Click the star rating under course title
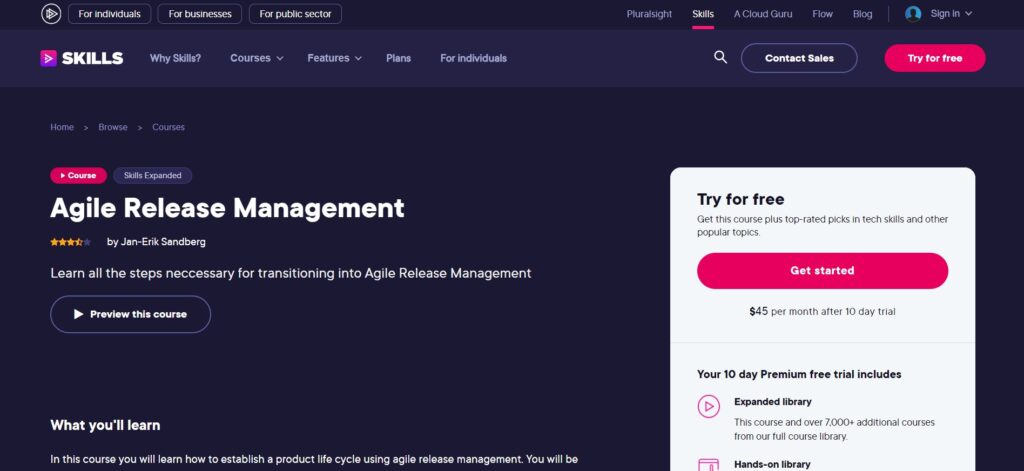 pos(71,242)
